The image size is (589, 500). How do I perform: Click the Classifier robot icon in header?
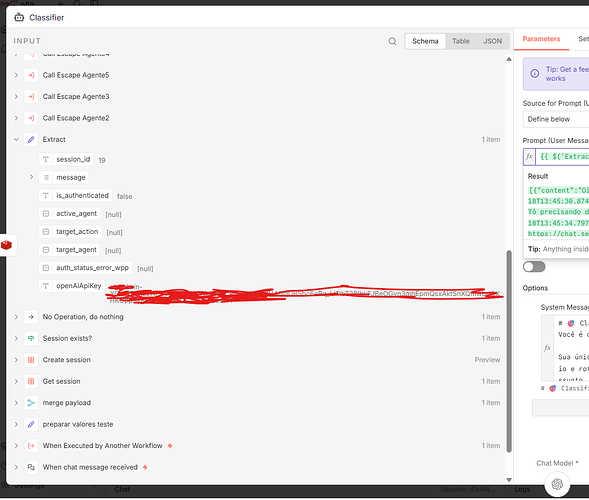[19, 17]
